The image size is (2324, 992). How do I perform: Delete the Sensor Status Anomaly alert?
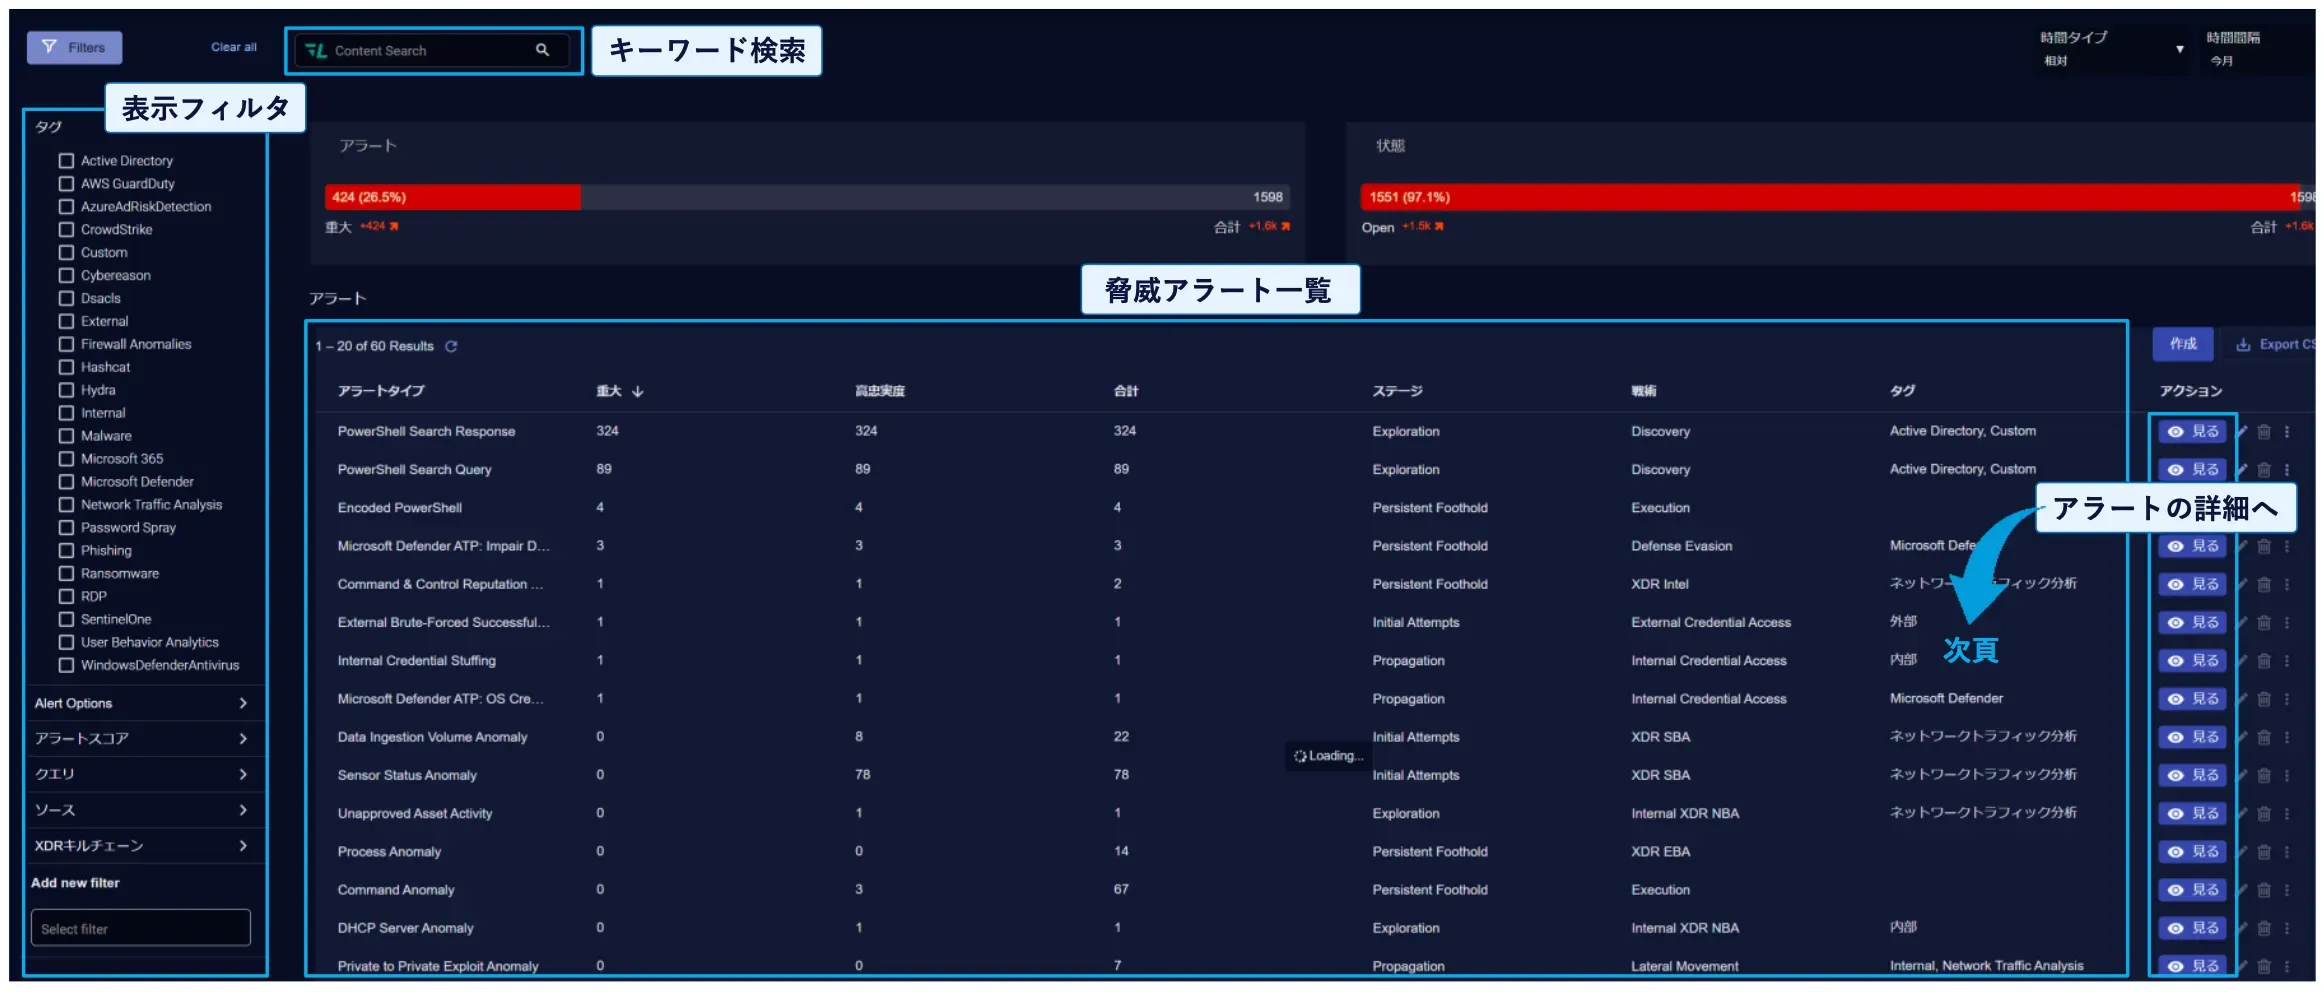(x=2264, y=776)
